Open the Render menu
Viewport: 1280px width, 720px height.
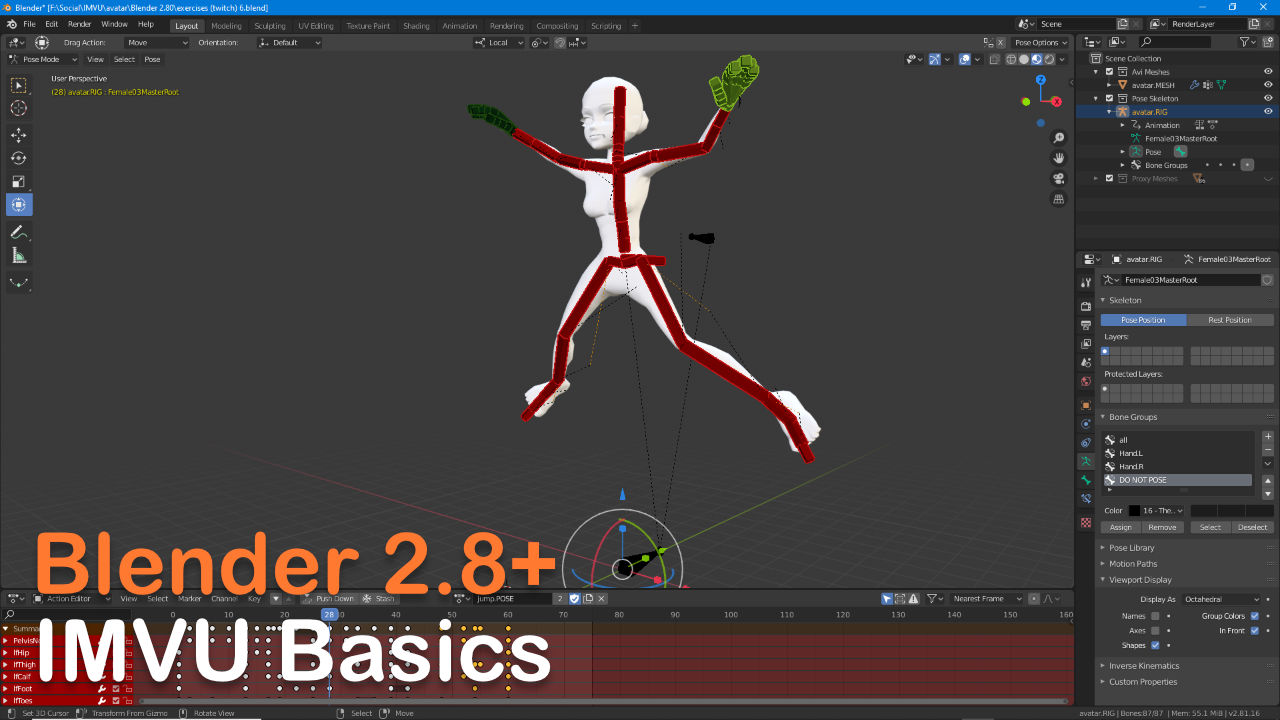pyautogui.click(x=79, y=24)
